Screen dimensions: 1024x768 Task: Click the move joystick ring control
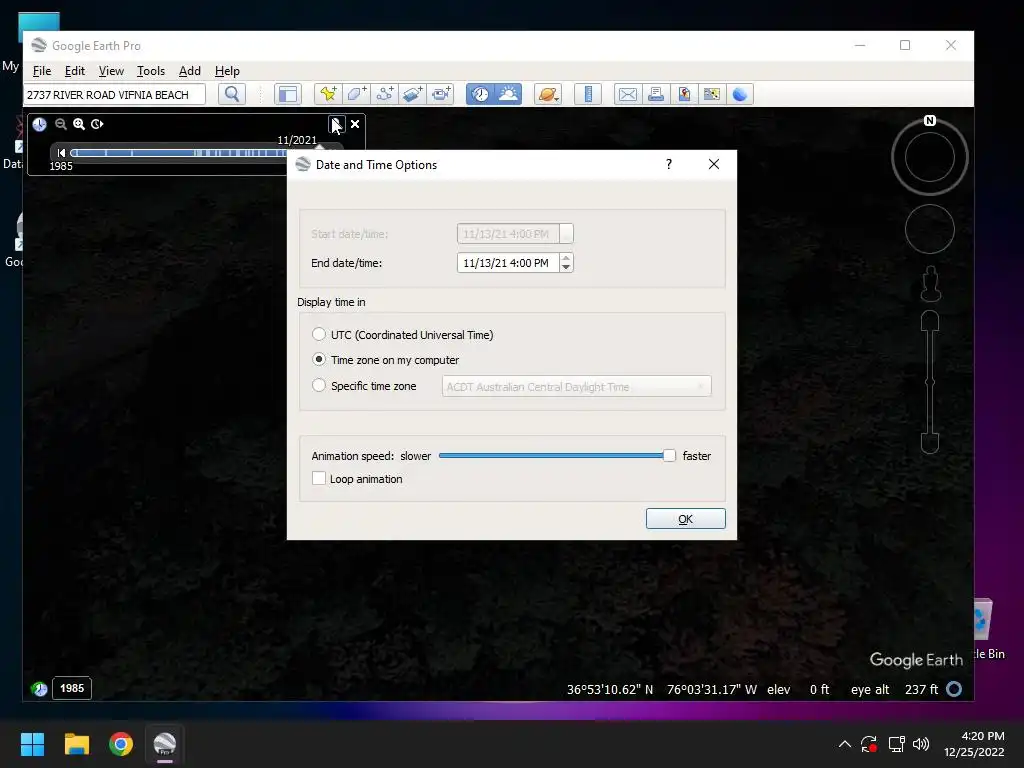tap(930, 229)
